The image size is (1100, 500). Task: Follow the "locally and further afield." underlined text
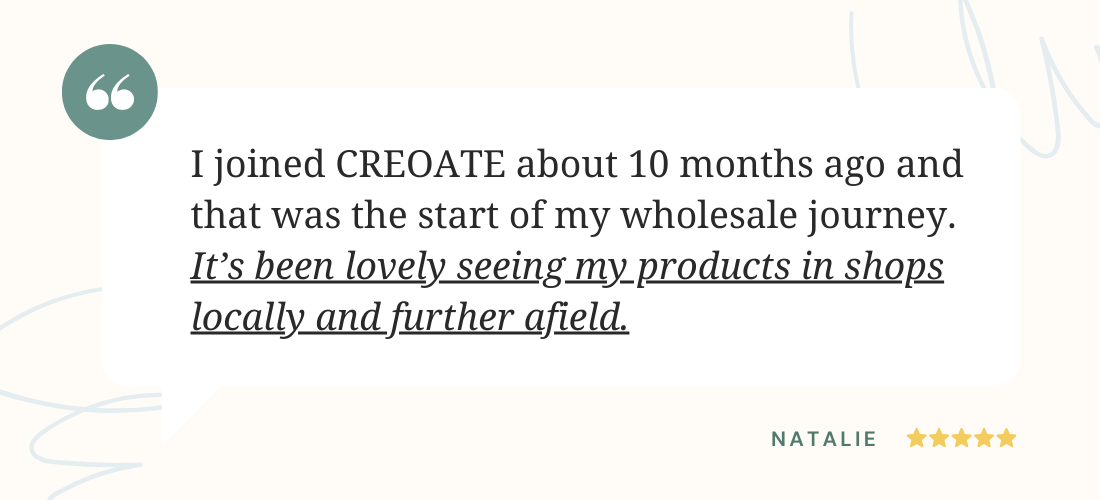(x=410, y=318)
